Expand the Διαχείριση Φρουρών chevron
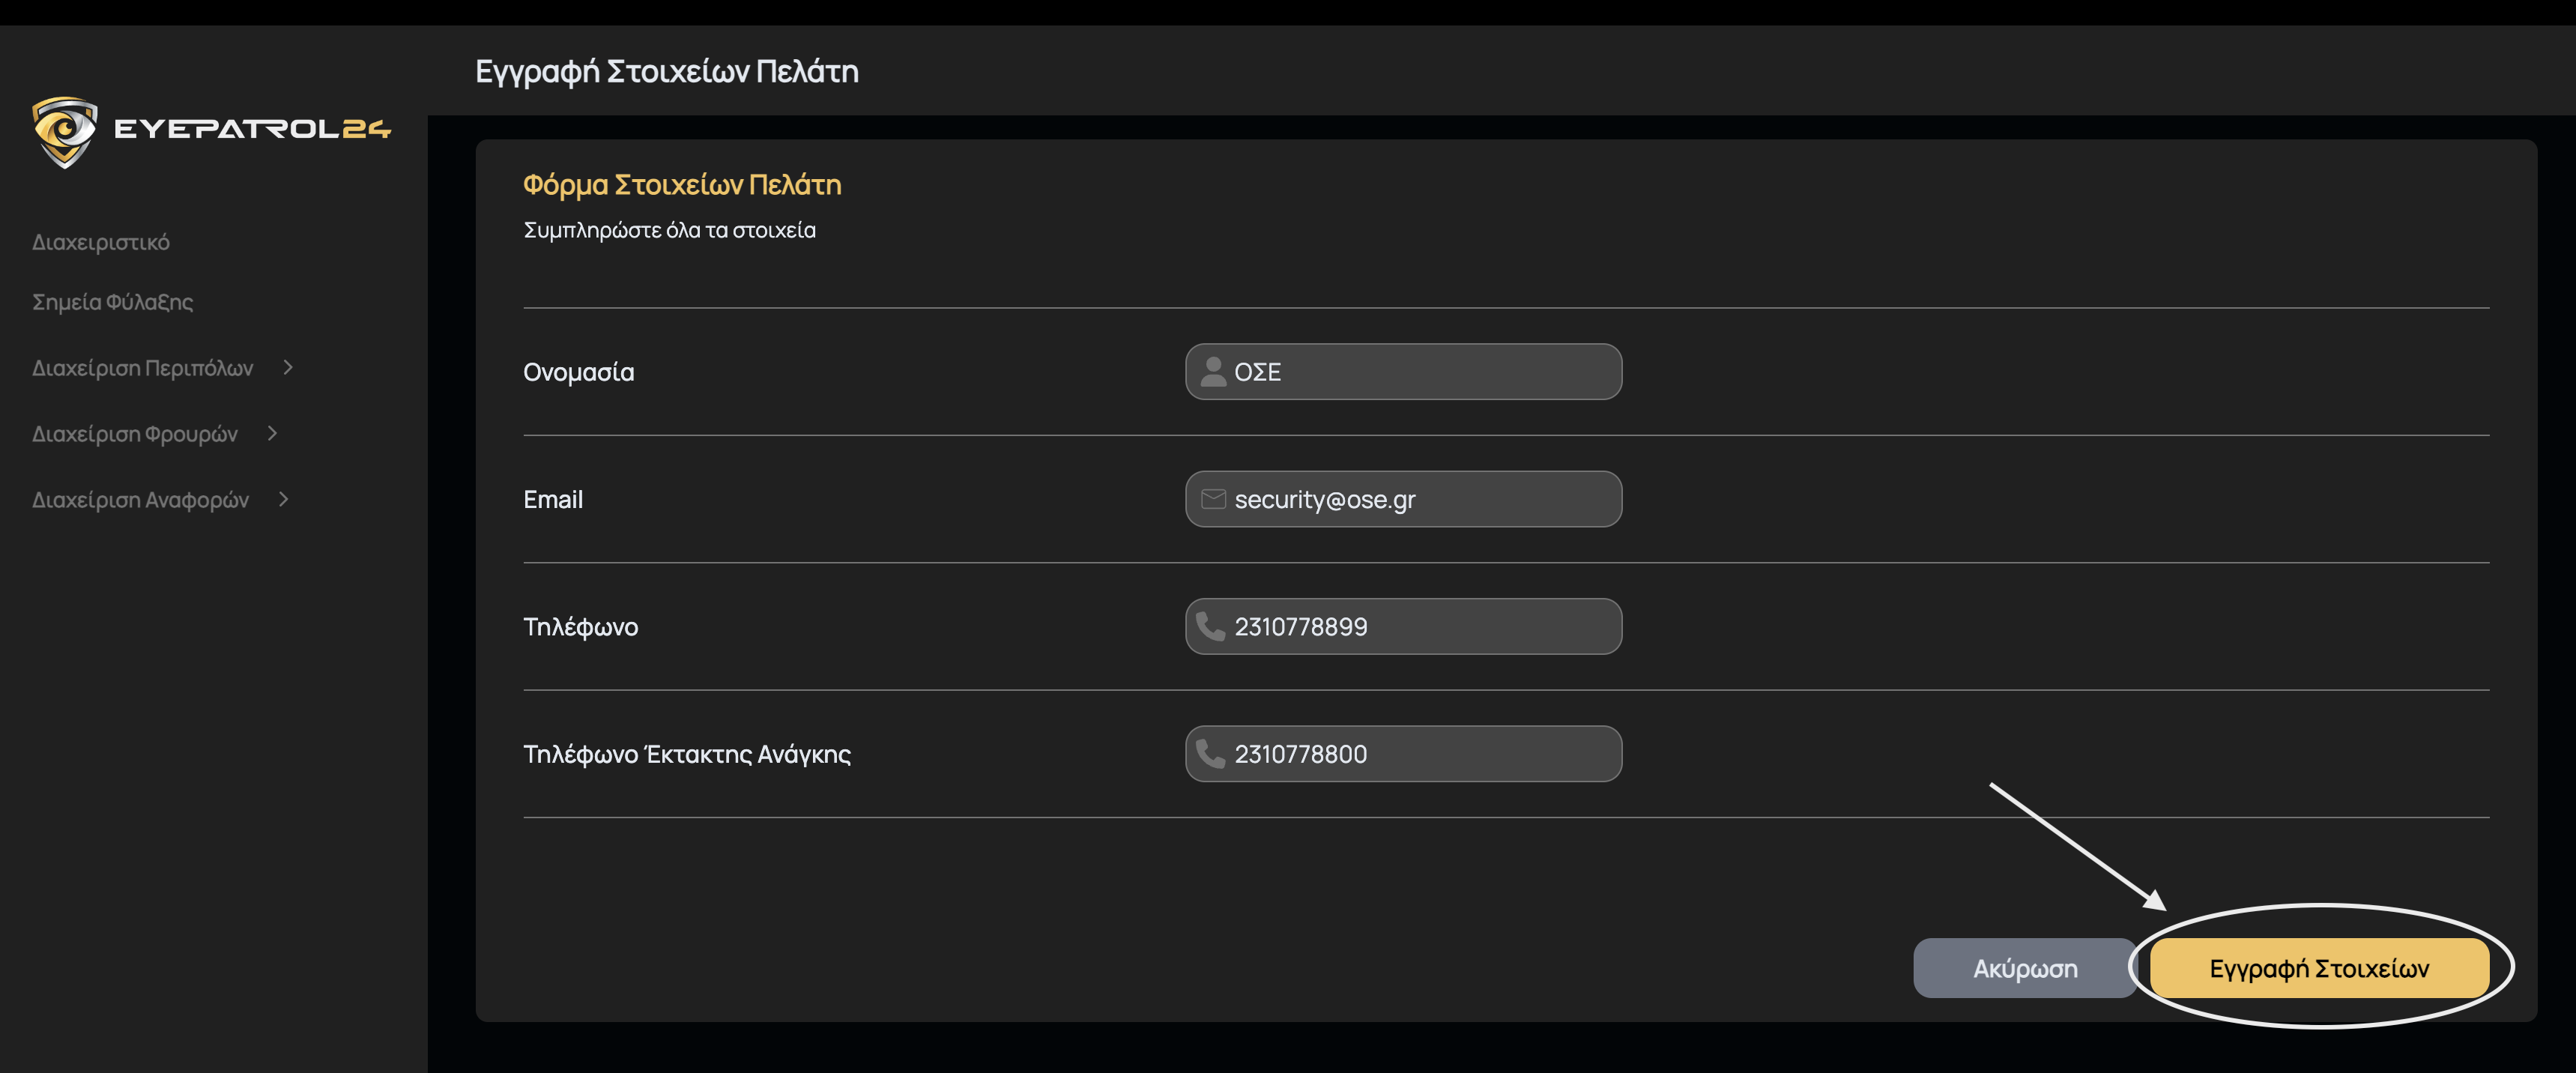Viewport: 2576px width, 1073px height. pos(272,433)
